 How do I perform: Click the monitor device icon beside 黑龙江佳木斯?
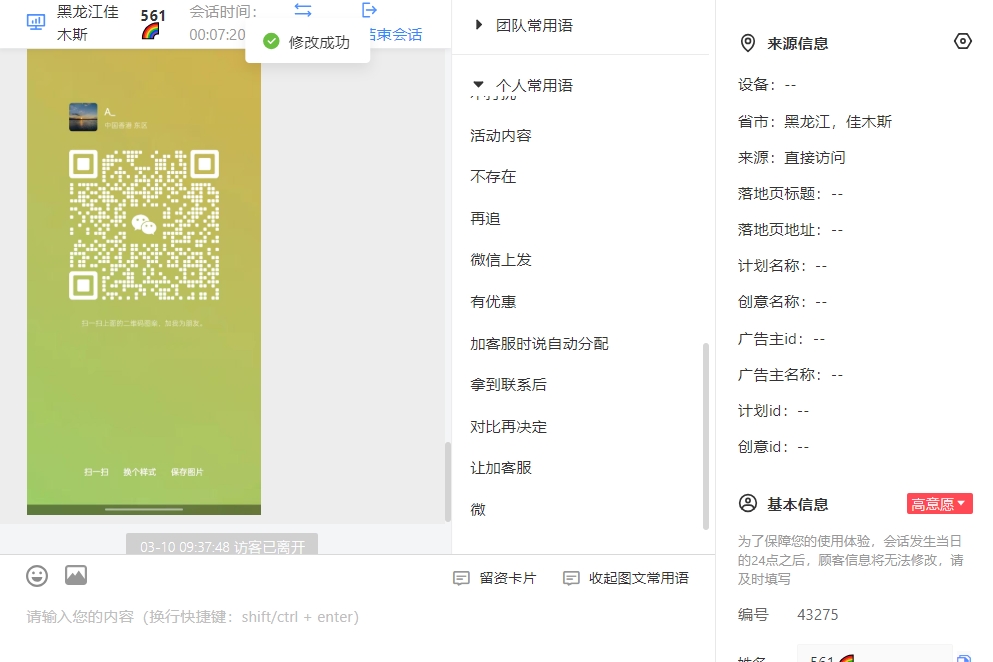(35, 22)
